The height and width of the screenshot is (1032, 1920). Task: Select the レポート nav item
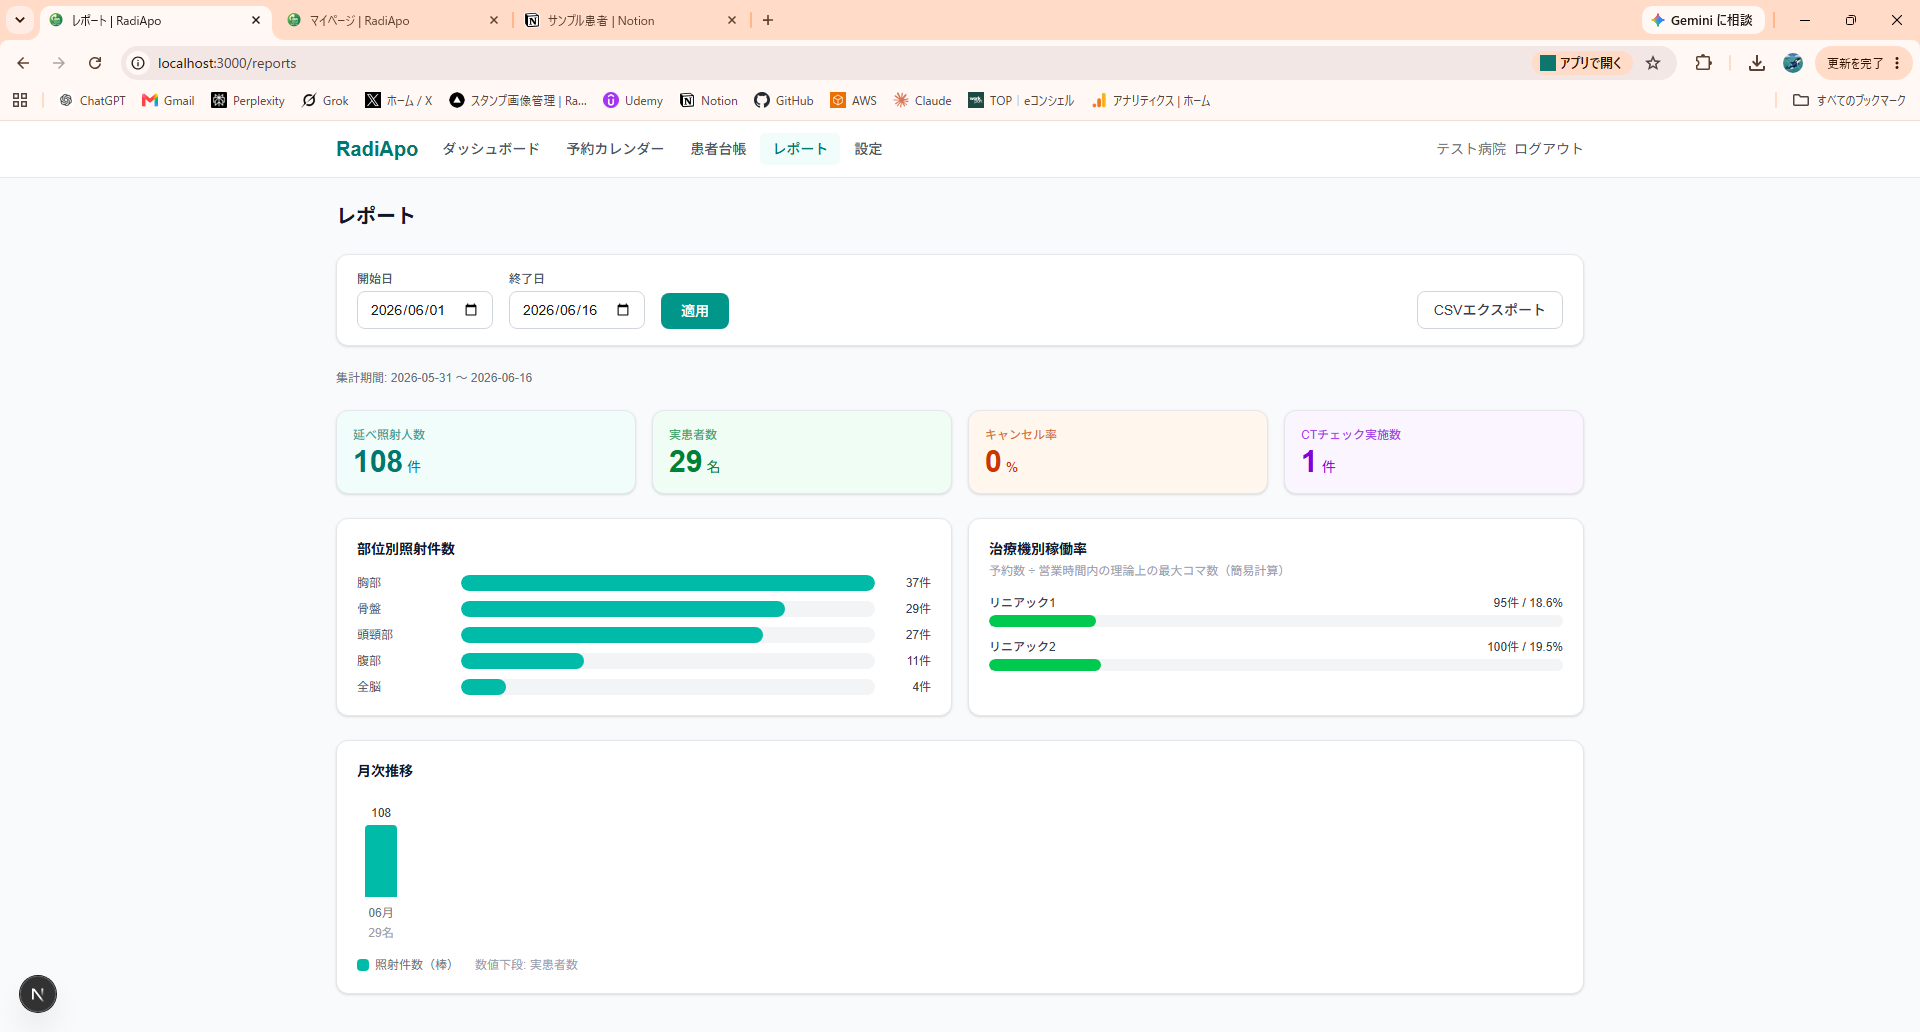(x=800, y=149)
